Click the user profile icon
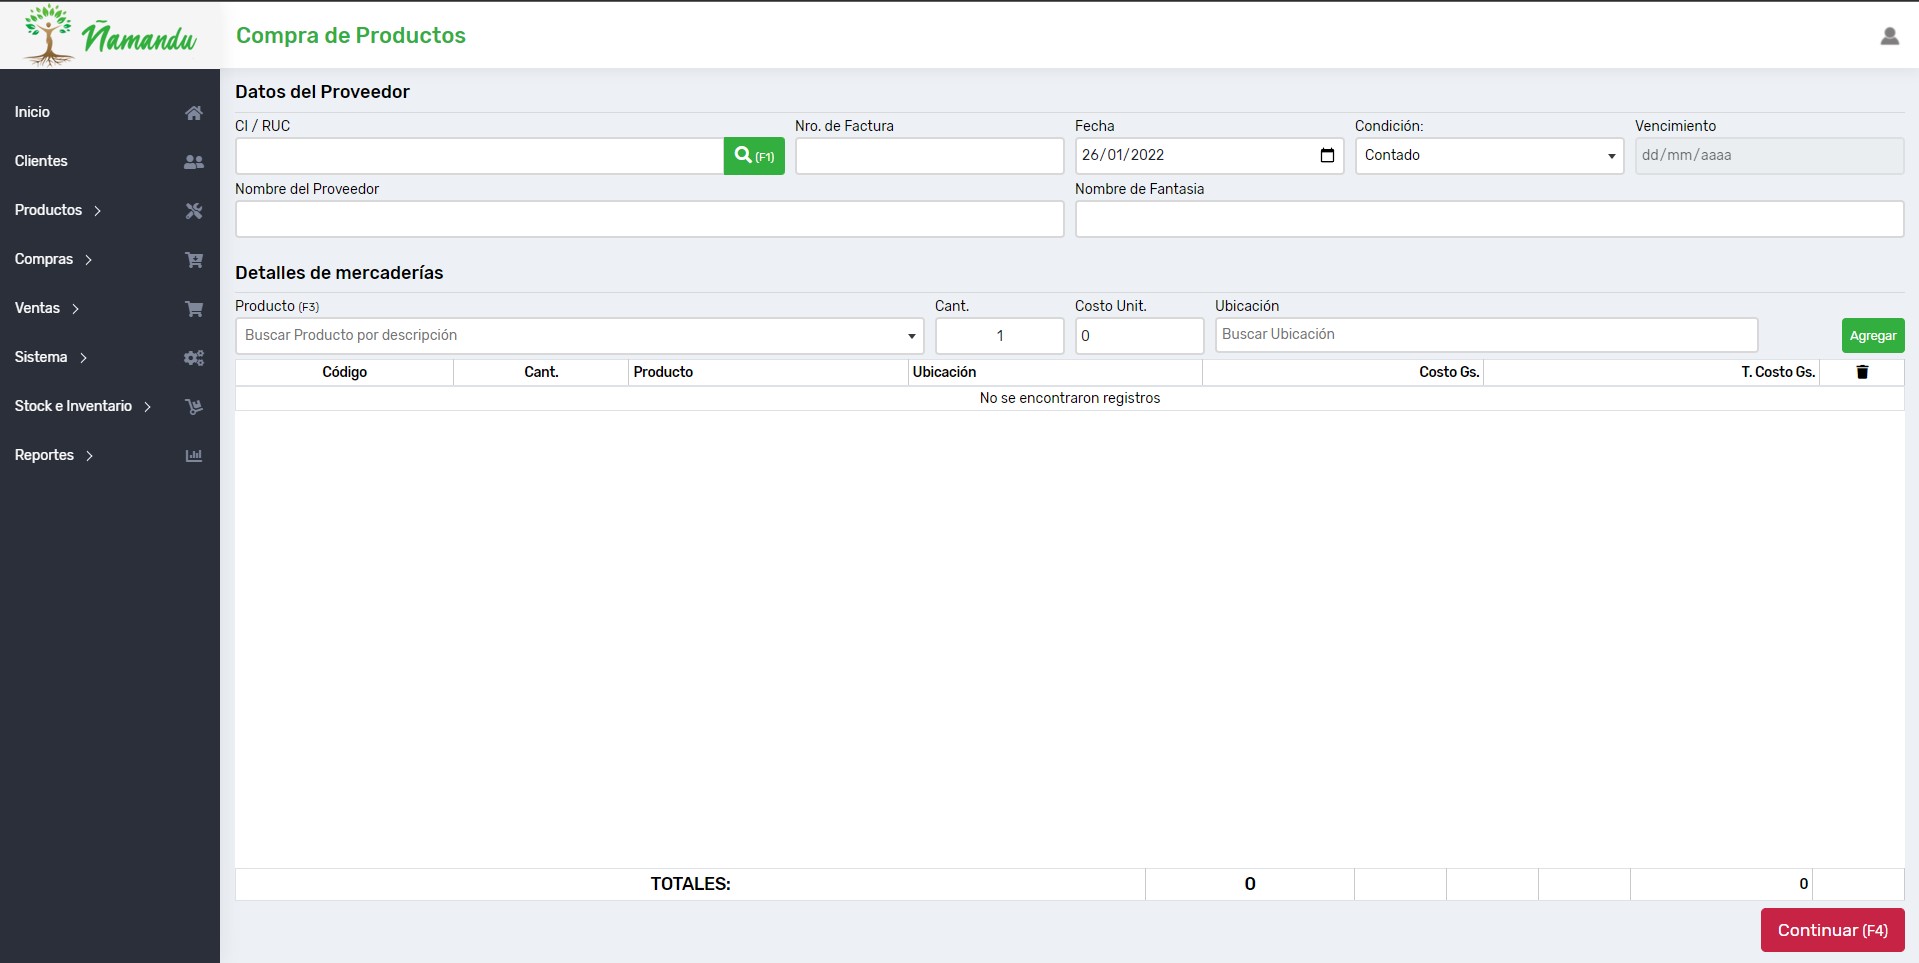 point(1889,36)
